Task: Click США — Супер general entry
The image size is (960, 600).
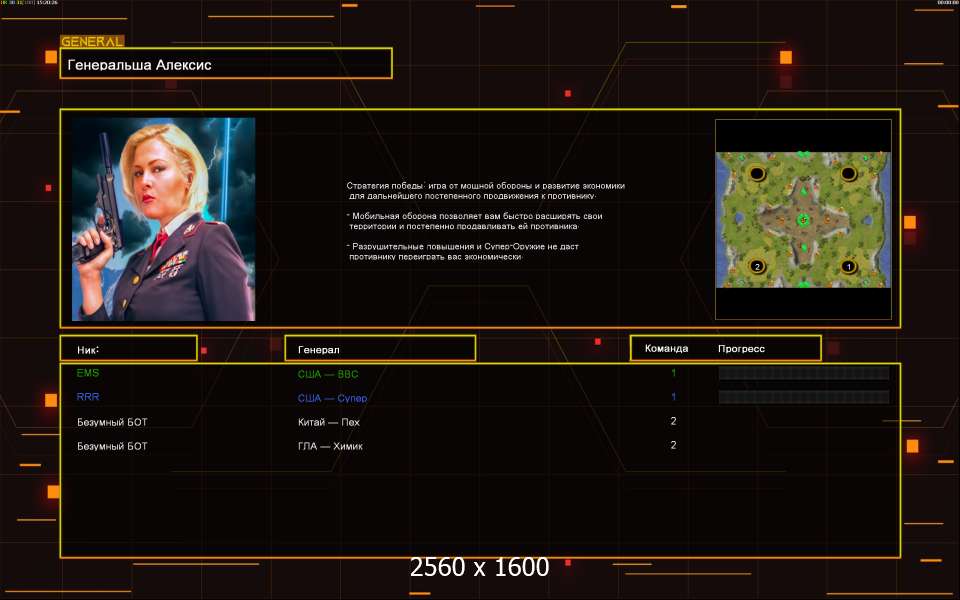Action: pyautogui.click(x=332, y=398)
